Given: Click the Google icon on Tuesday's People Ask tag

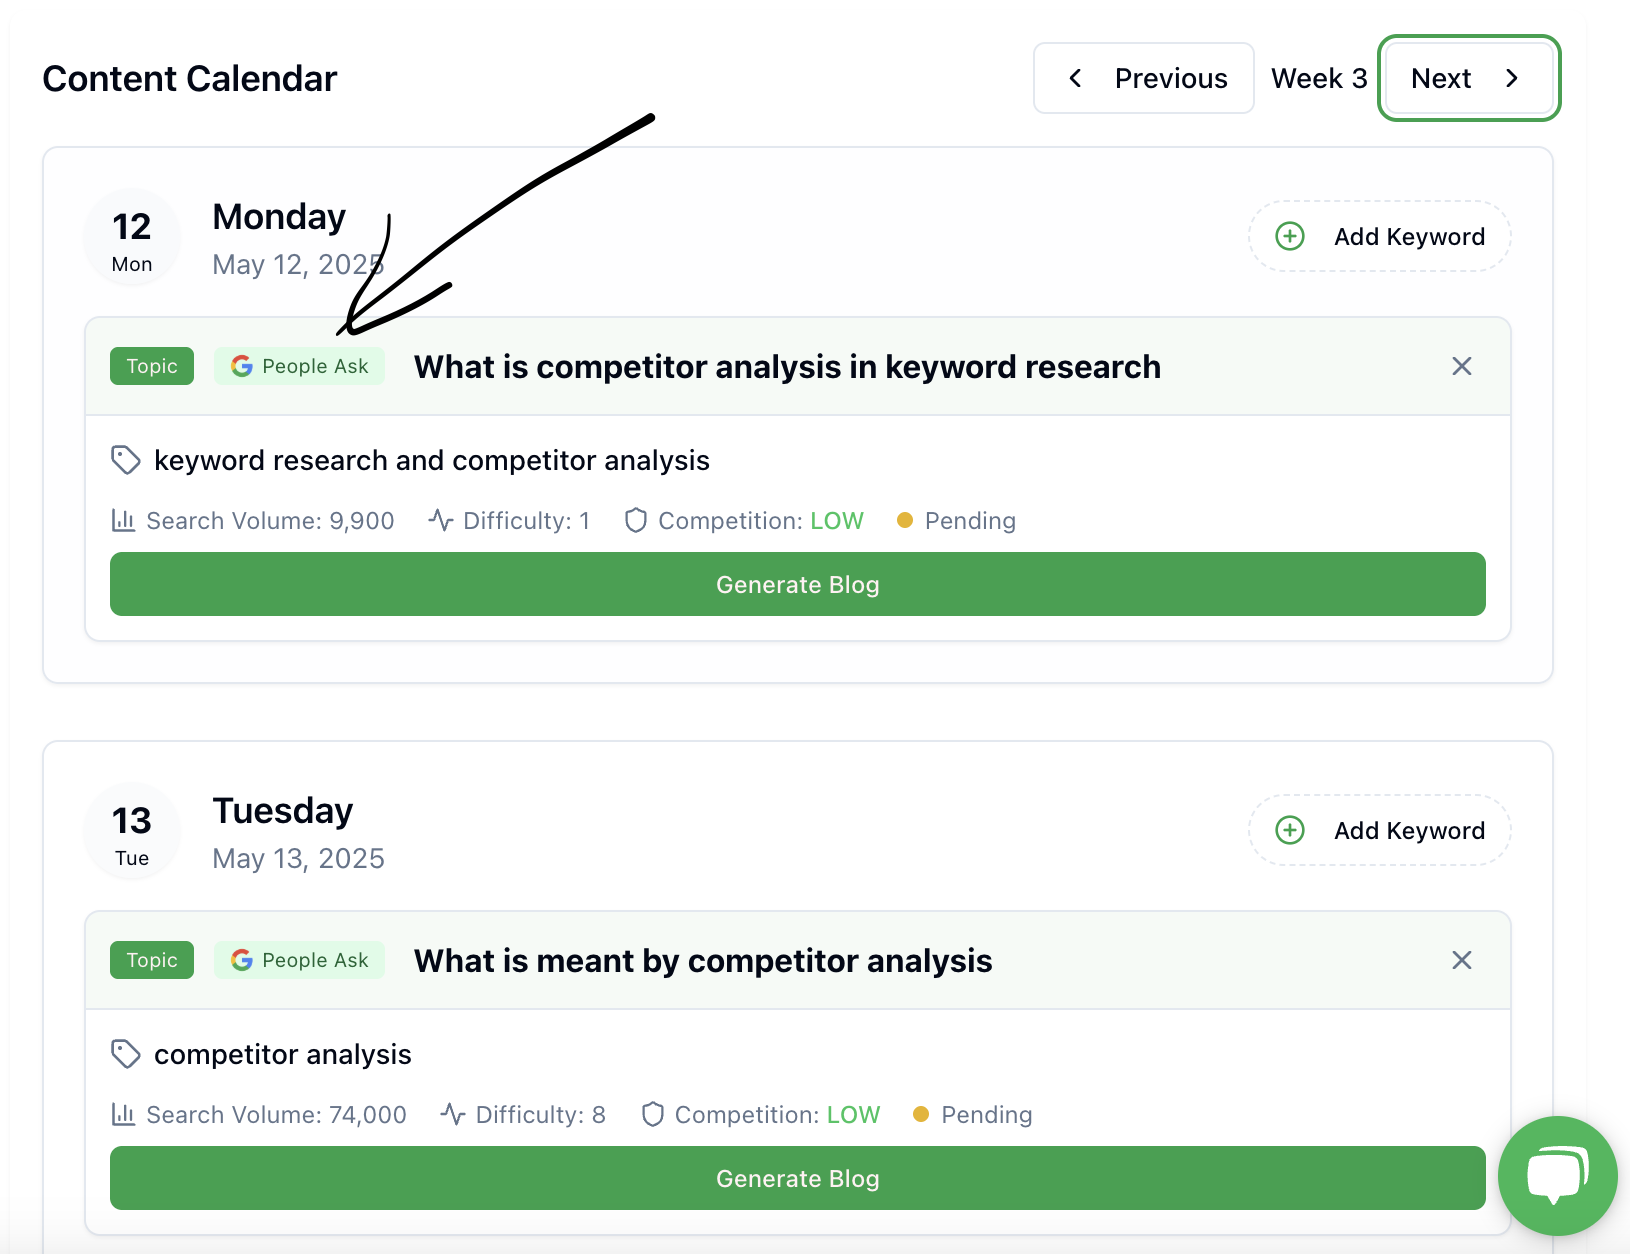Looking at the screenshot, I should pyautogui.click(x=241, y=960).
